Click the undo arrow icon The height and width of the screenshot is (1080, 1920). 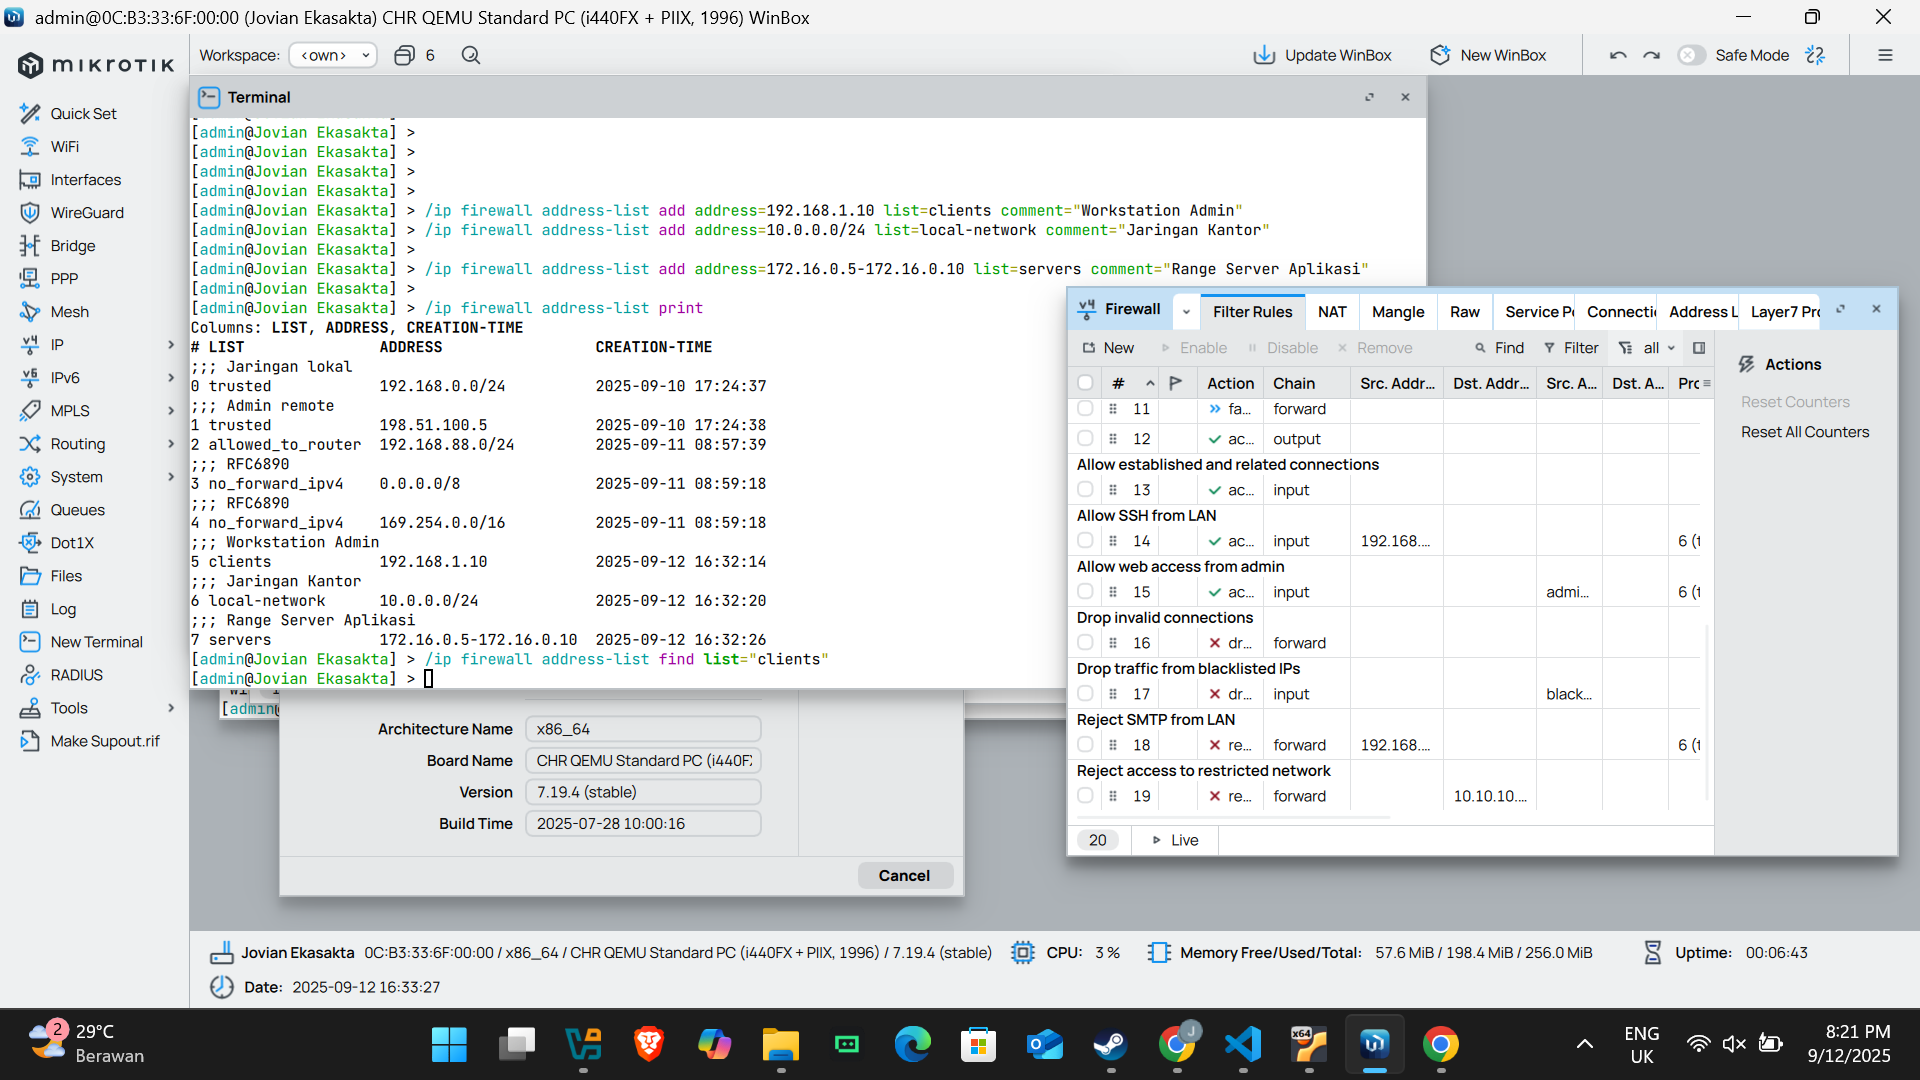pyautogui.click(x=1618, y=55)
